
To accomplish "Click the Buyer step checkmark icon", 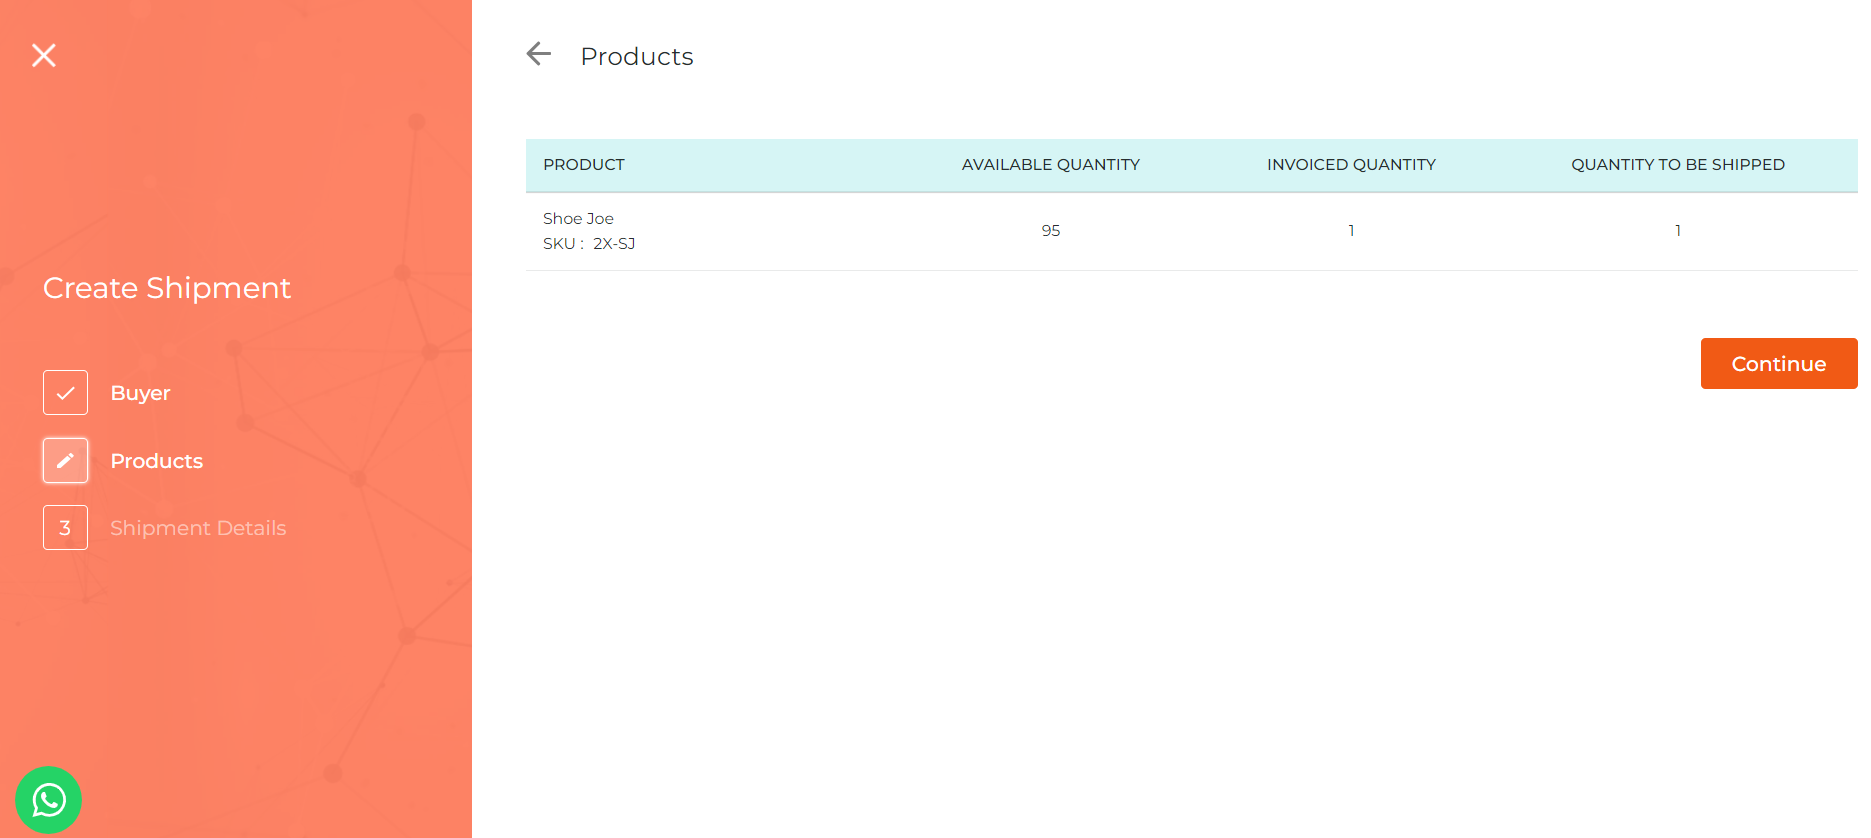I will (65, 393).
